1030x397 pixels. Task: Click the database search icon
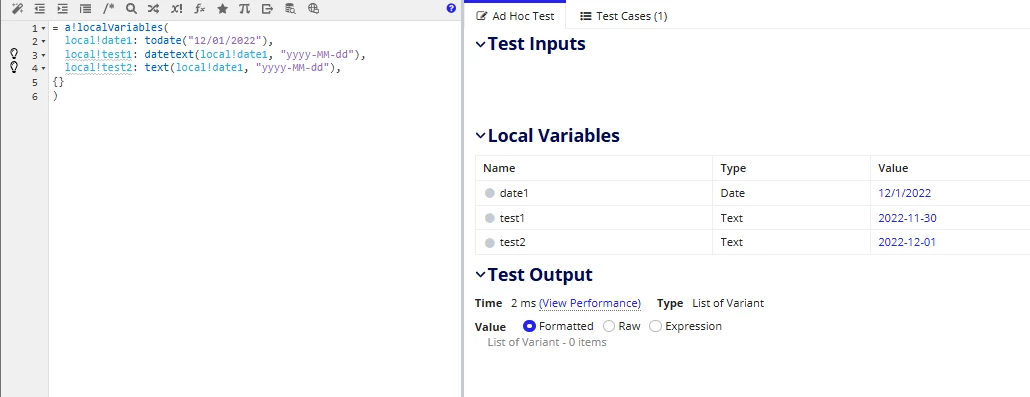click(290, 9)
